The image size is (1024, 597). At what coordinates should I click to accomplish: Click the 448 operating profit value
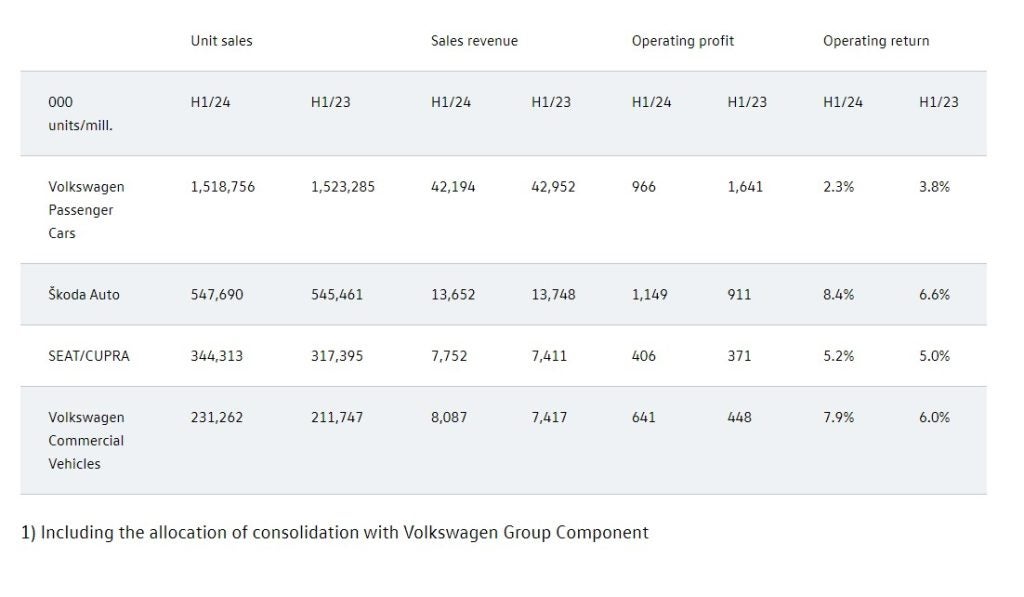pos(739,417)
